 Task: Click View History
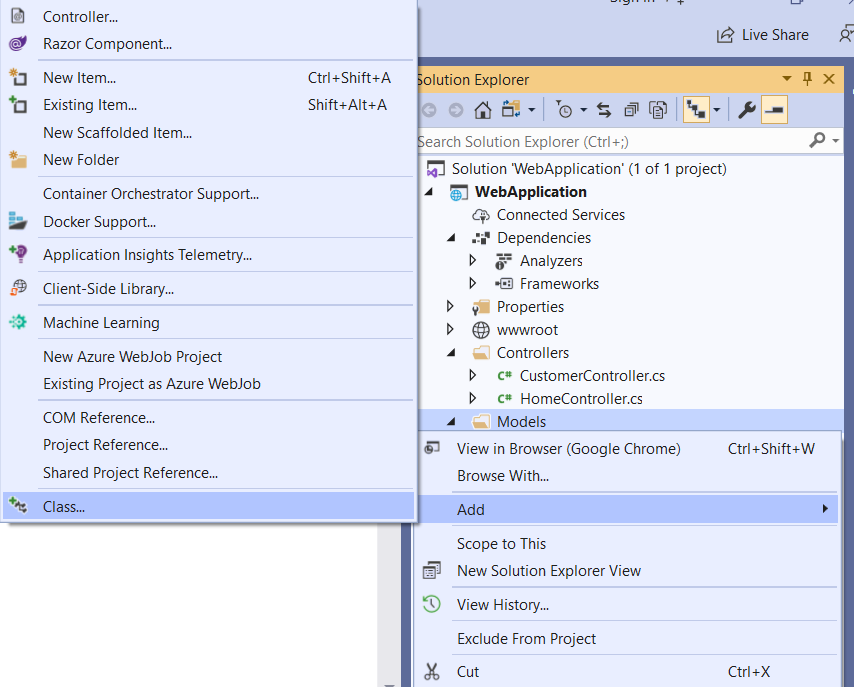click(x=503, y=604)
